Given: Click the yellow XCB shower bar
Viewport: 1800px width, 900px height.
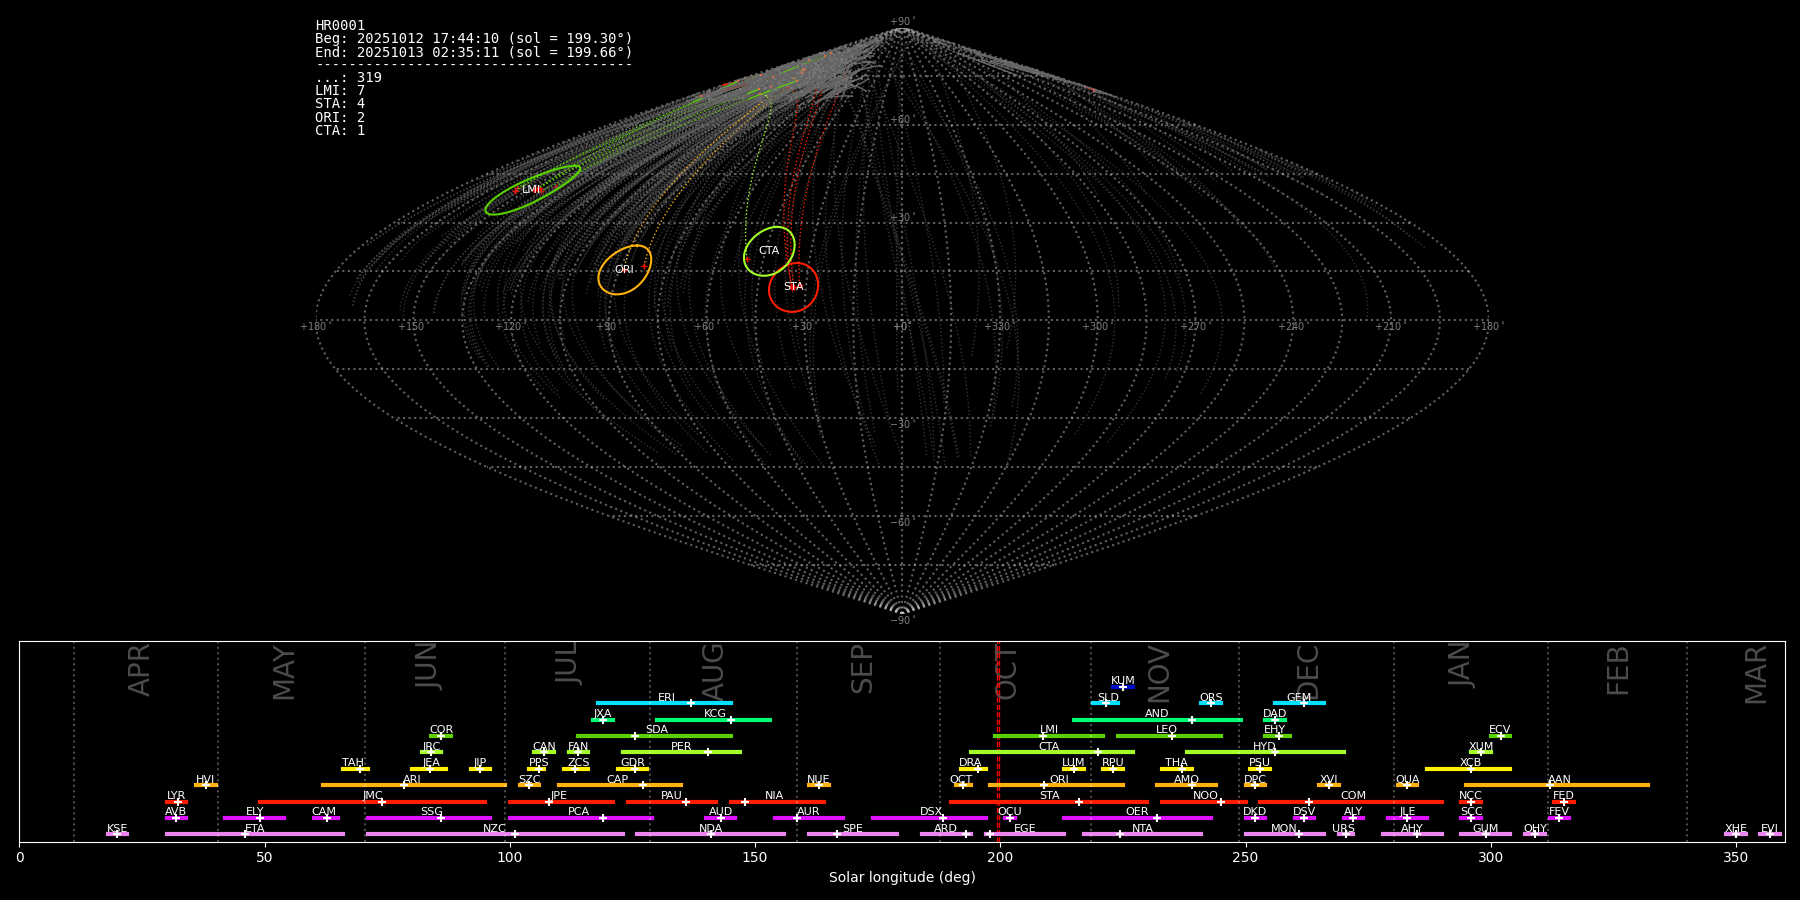Looking at the screenshot, I should [x=1468, y=769].
